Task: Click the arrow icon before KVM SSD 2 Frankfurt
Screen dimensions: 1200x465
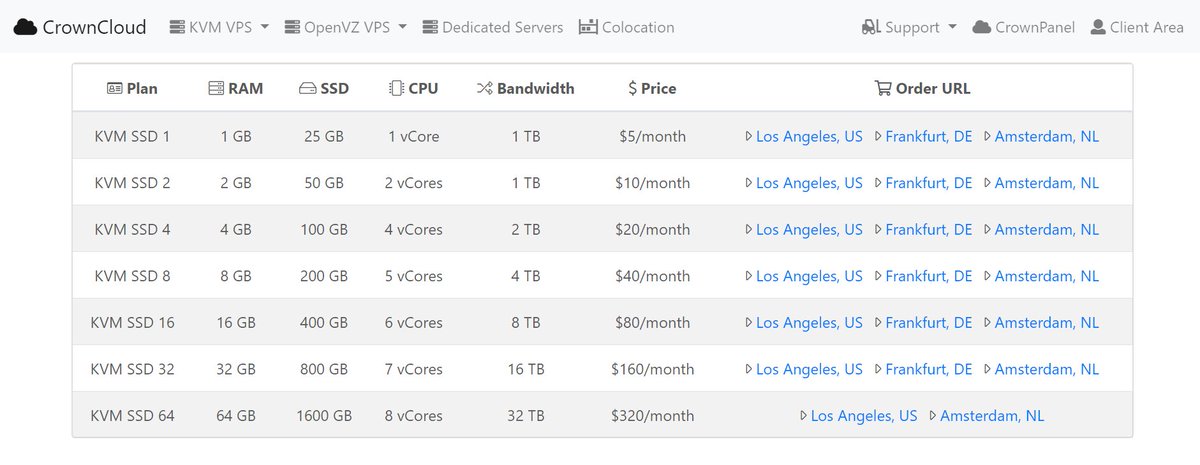Action: click(878, 183)
